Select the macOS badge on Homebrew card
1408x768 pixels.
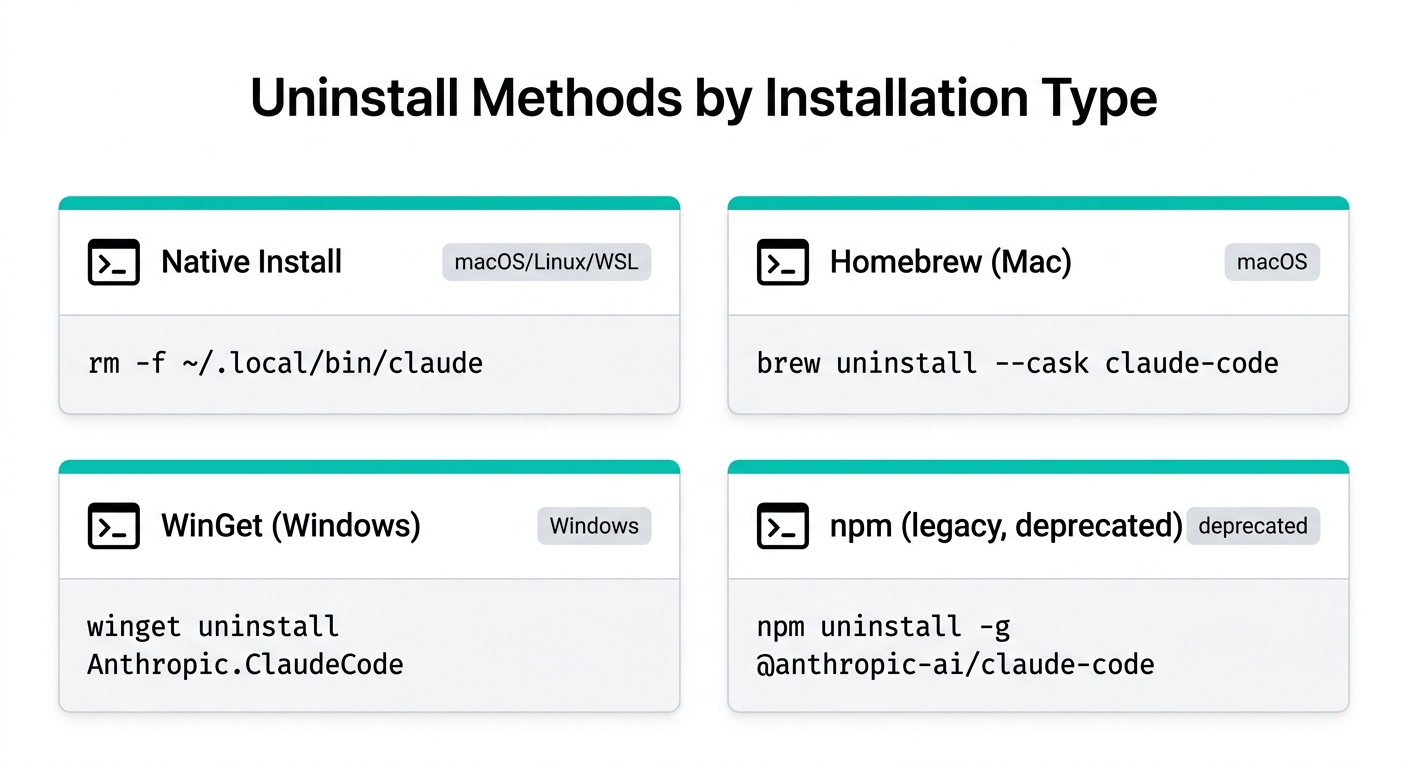tap(1271, 263)
